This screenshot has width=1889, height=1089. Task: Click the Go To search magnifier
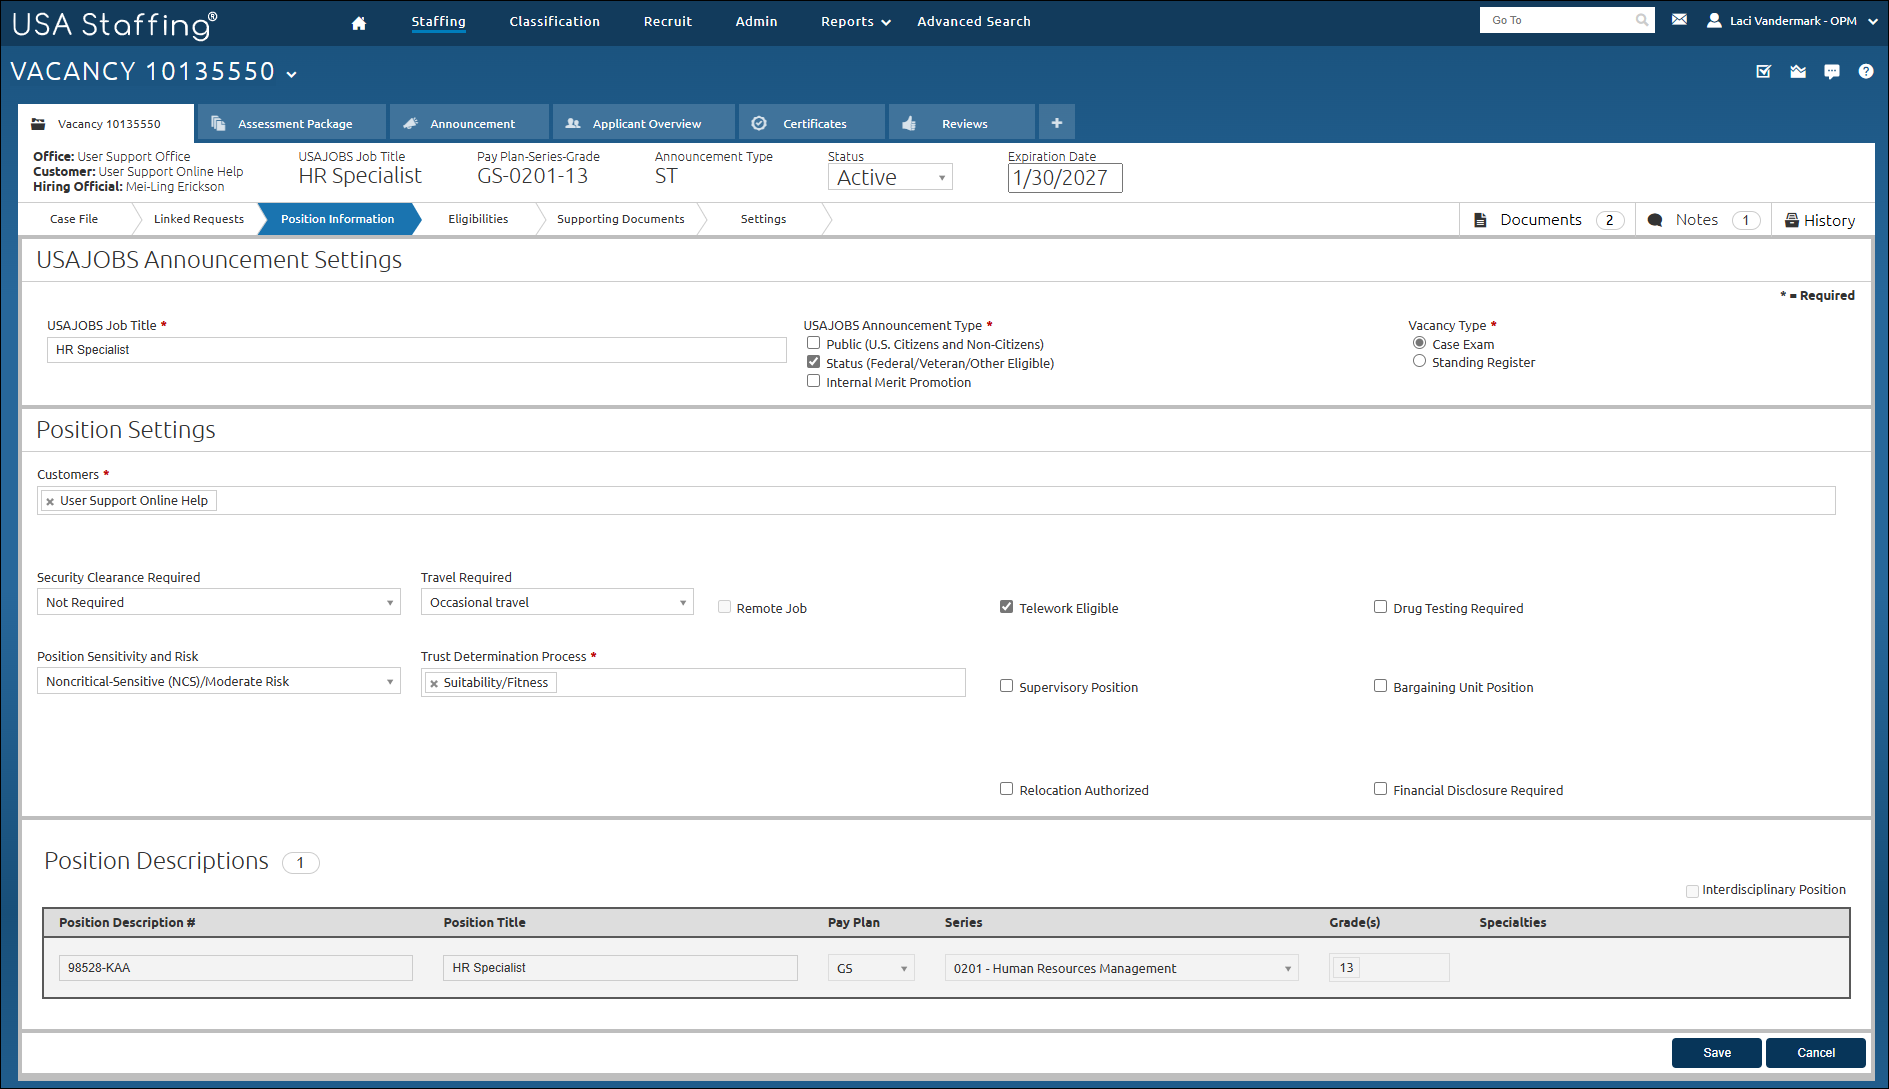1641,20
